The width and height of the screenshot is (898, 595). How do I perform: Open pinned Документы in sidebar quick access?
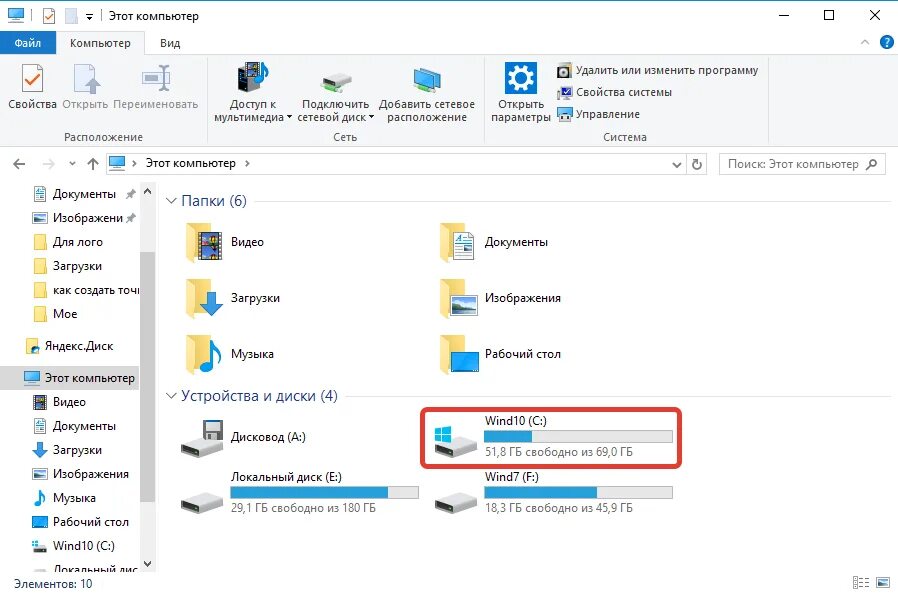[x=84, y=194]
